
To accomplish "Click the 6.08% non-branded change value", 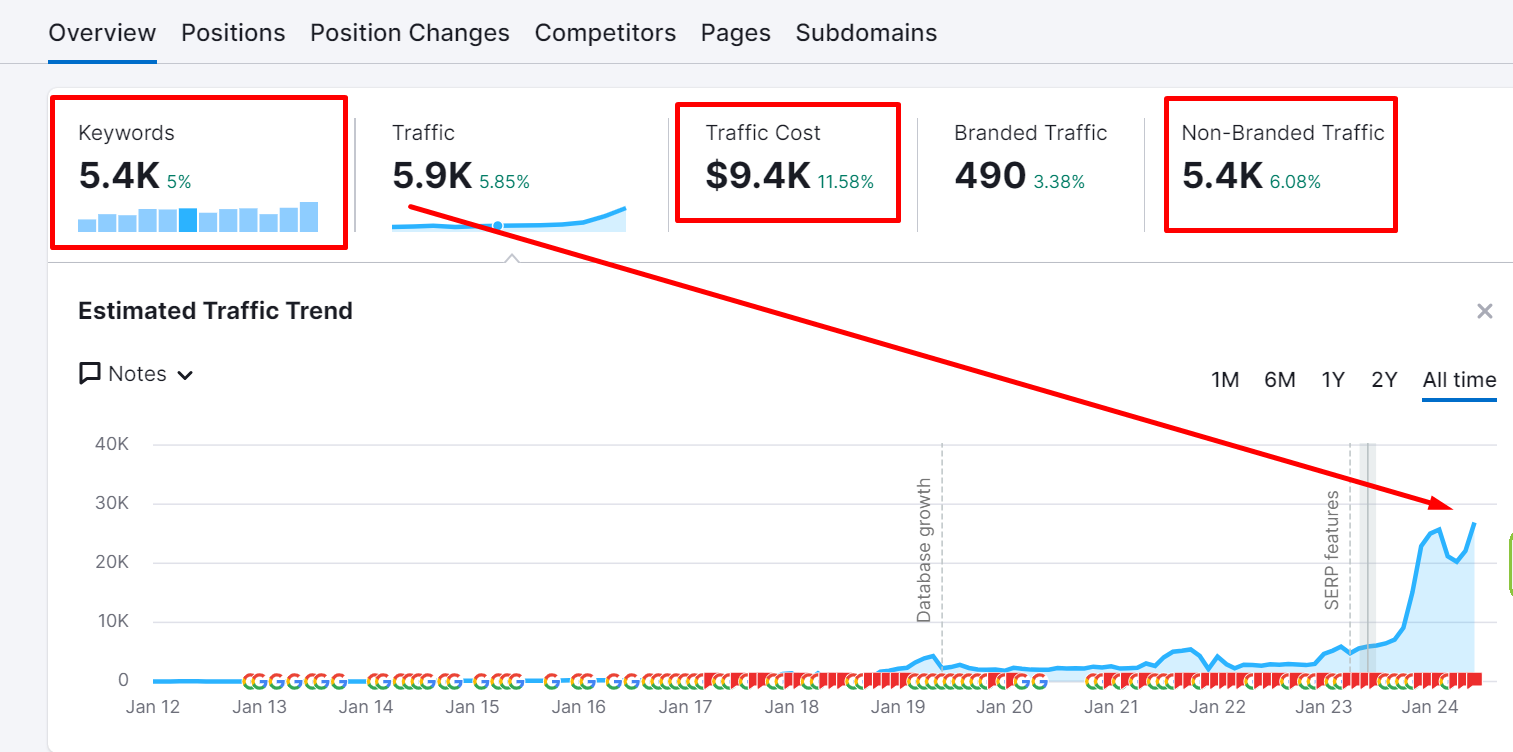I will pyautogui.click(x=1295, y=182).
